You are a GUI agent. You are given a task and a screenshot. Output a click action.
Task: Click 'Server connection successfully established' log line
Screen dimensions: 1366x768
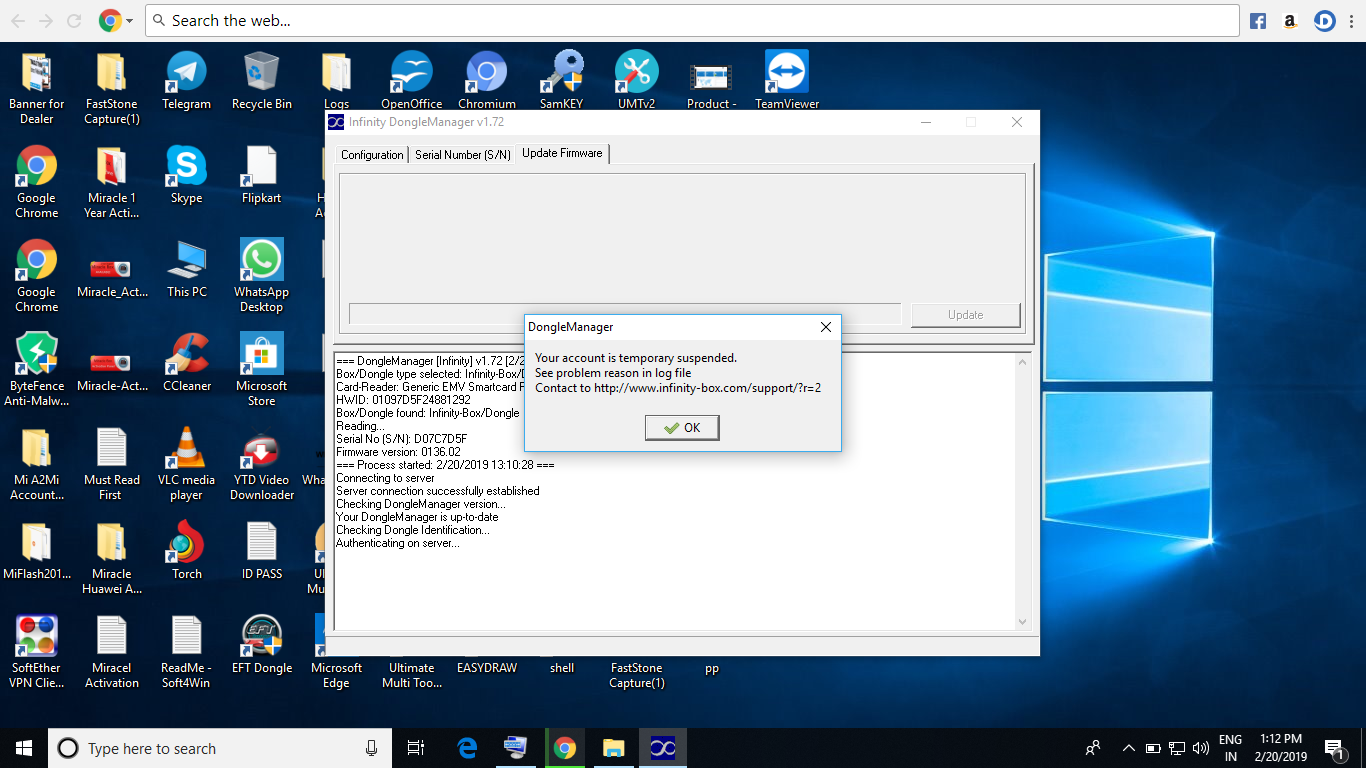pos(438,491)
